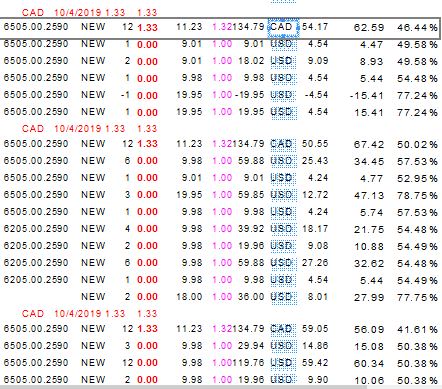Select code 6205.00.2590 in the 39.92 row

pos(36,229)
